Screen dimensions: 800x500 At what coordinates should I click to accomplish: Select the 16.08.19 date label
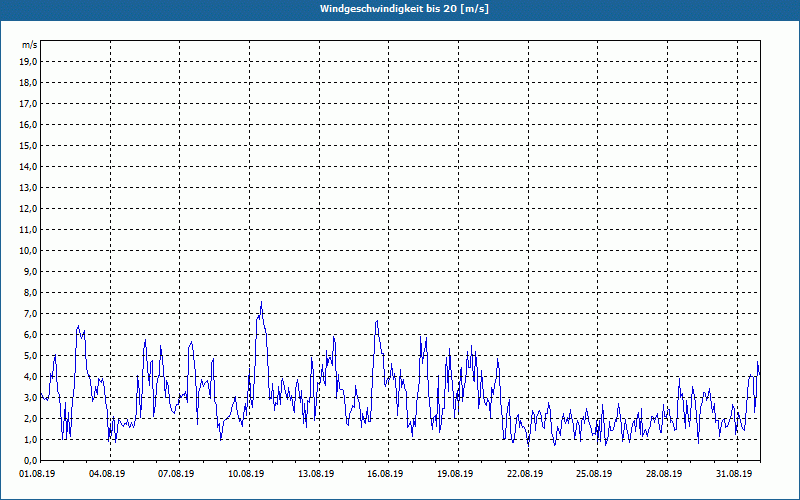point(385,474)
